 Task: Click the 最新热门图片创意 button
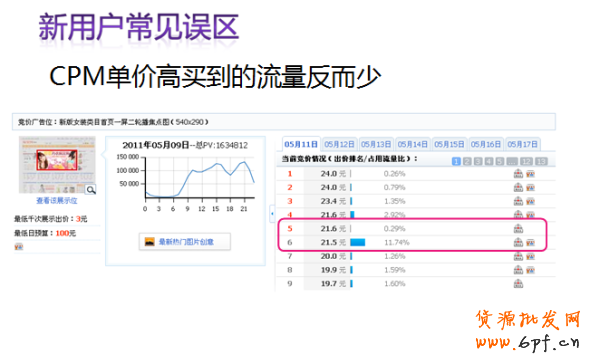pos(185,242)
